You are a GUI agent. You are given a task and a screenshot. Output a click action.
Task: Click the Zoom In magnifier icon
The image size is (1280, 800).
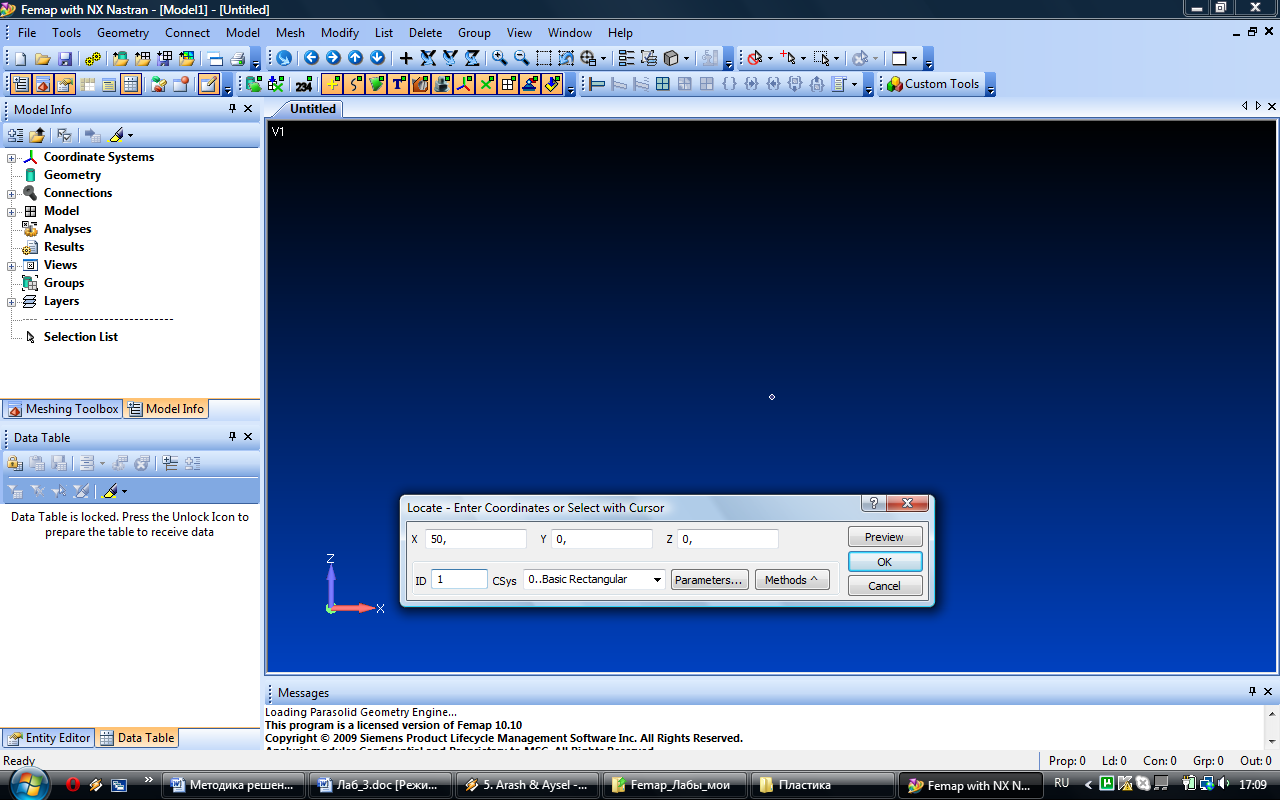tap(499, 58)
